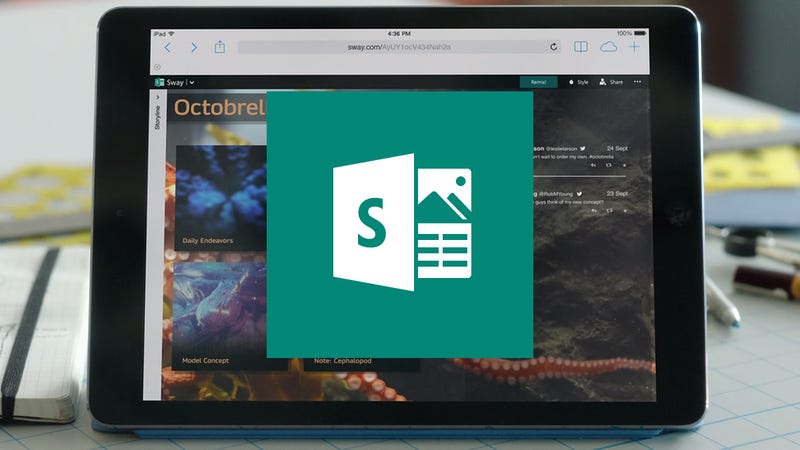Open the dropdown chevron beside Sway
The height and width of the screenshot is (450, 800).
pyautogui.click(x=192, y=82)
